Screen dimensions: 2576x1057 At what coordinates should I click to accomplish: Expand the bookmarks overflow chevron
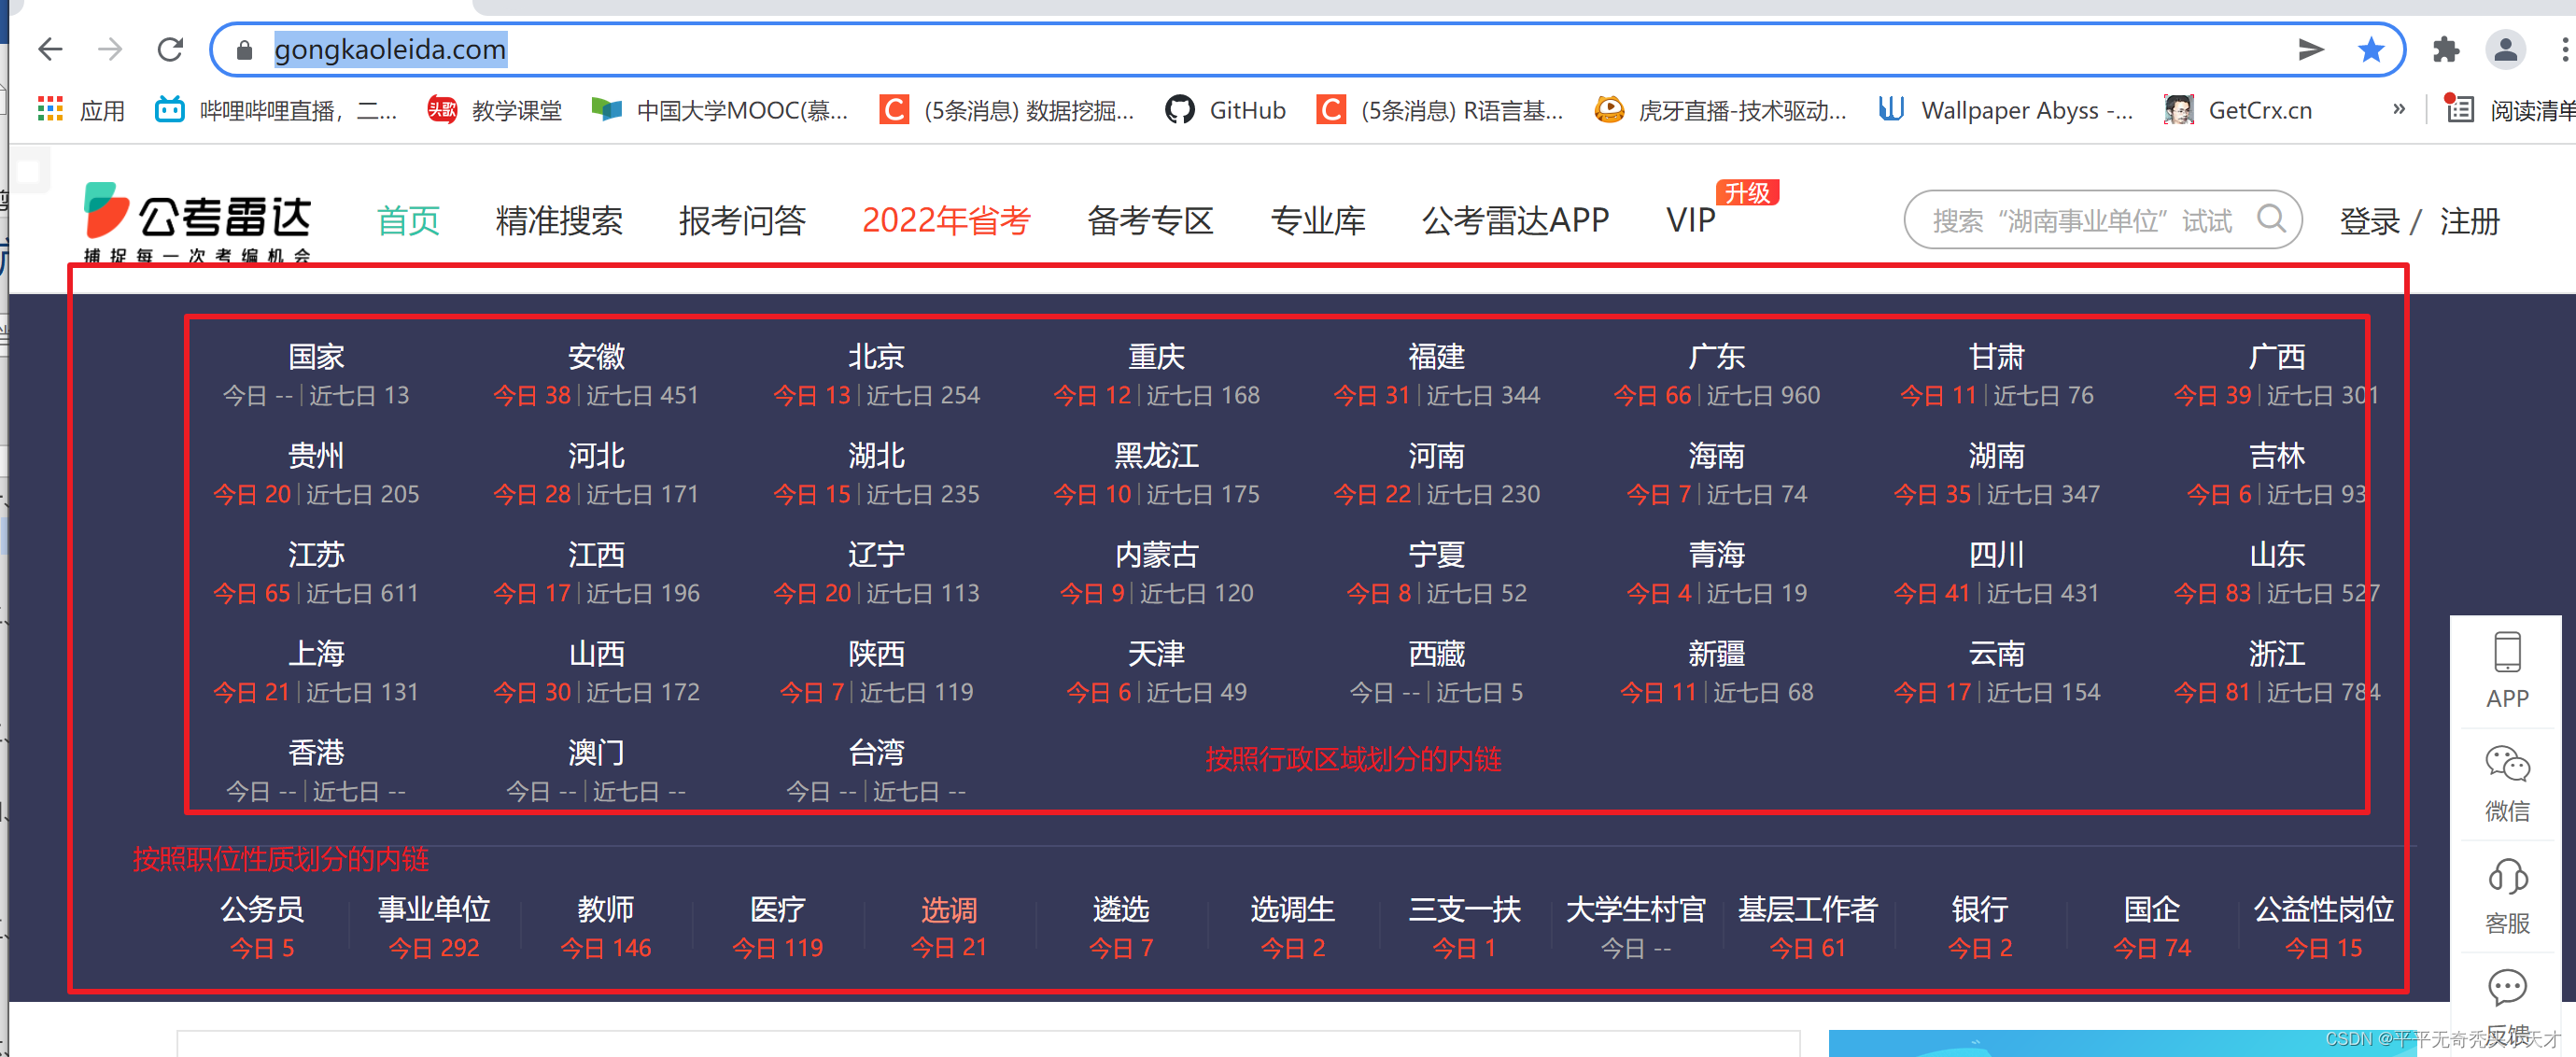pyautogui.click(x=2399, y=109)
